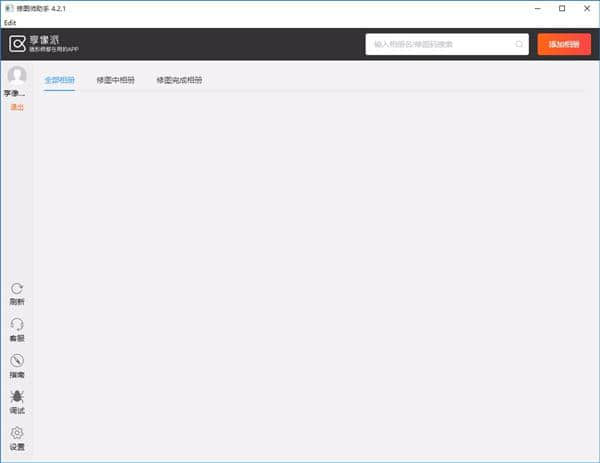
Task: Open customer service (客服) headset icon
Action: tap(17, 324)
